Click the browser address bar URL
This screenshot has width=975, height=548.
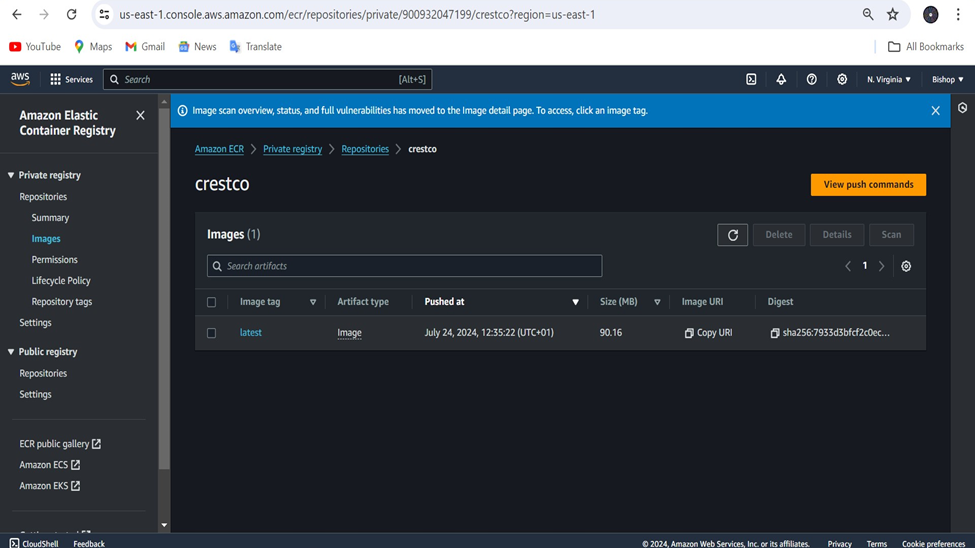[x=357, y=14]
